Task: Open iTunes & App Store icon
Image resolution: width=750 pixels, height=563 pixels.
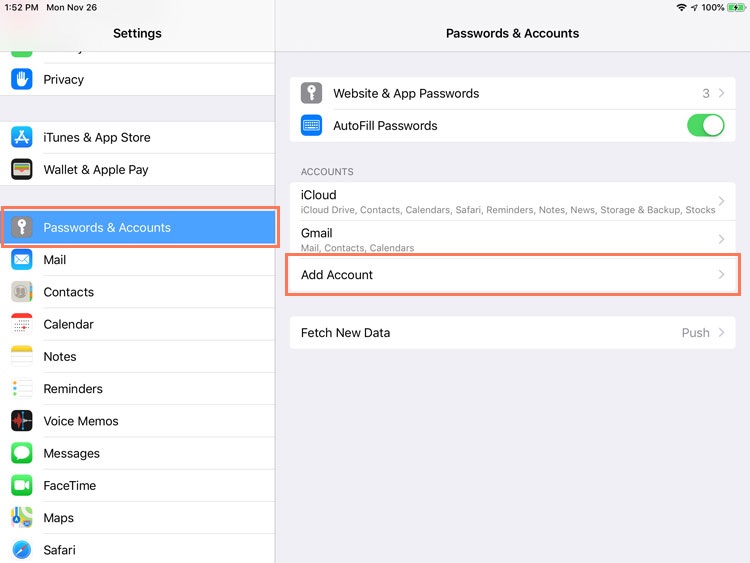Action: (22, 137)
